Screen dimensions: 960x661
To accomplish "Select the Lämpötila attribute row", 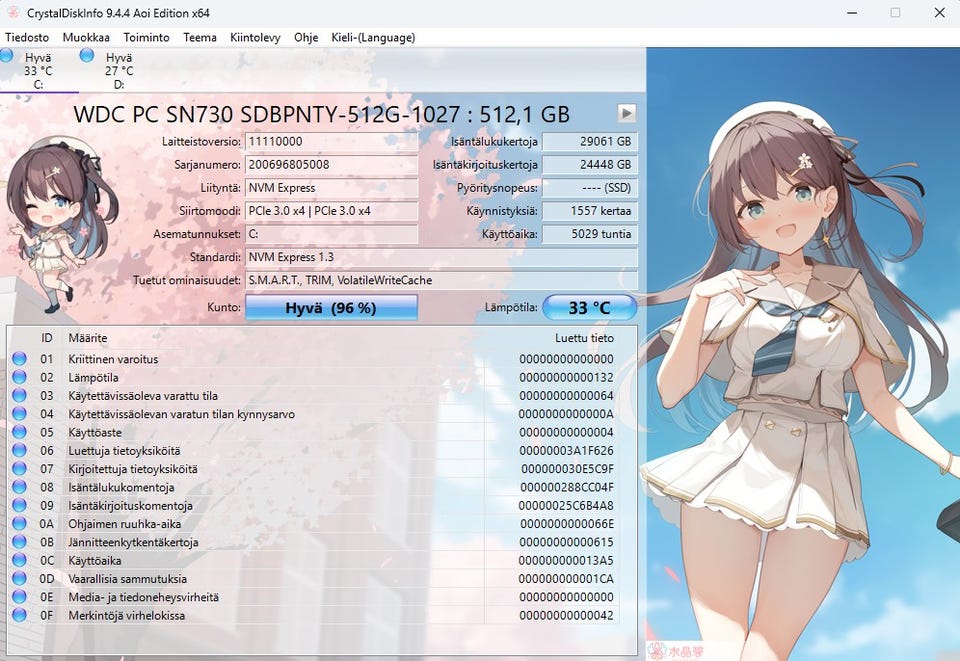I will (x=313, y=377).
